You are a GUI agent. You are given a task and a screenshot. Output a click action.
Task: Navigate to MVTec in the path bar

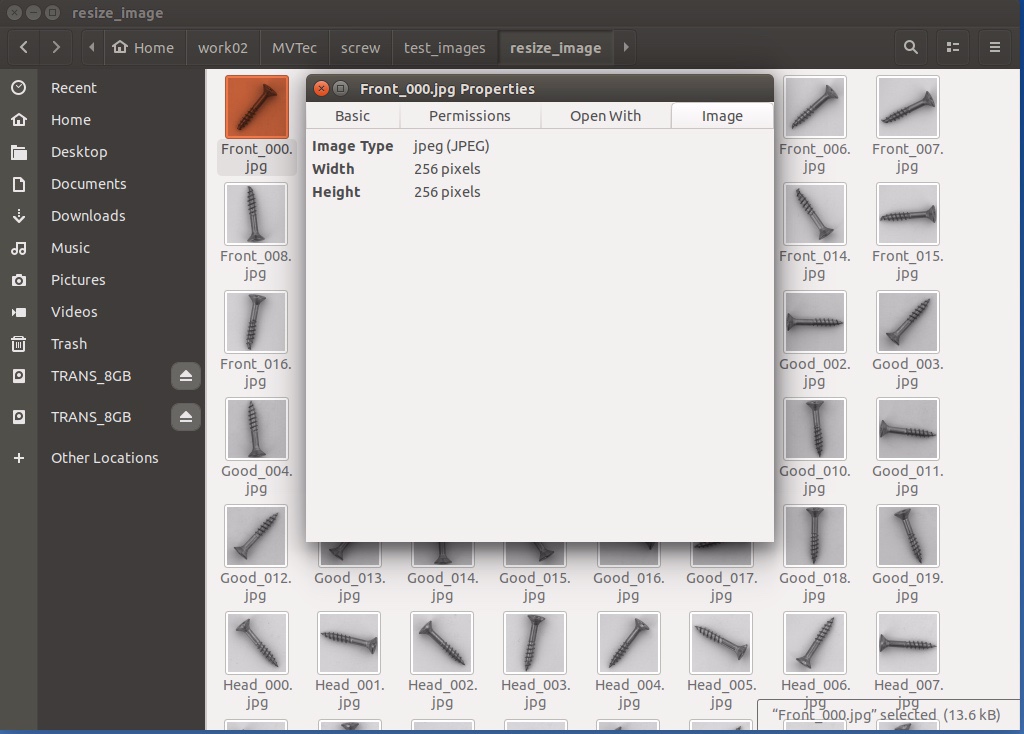(294, 47)
